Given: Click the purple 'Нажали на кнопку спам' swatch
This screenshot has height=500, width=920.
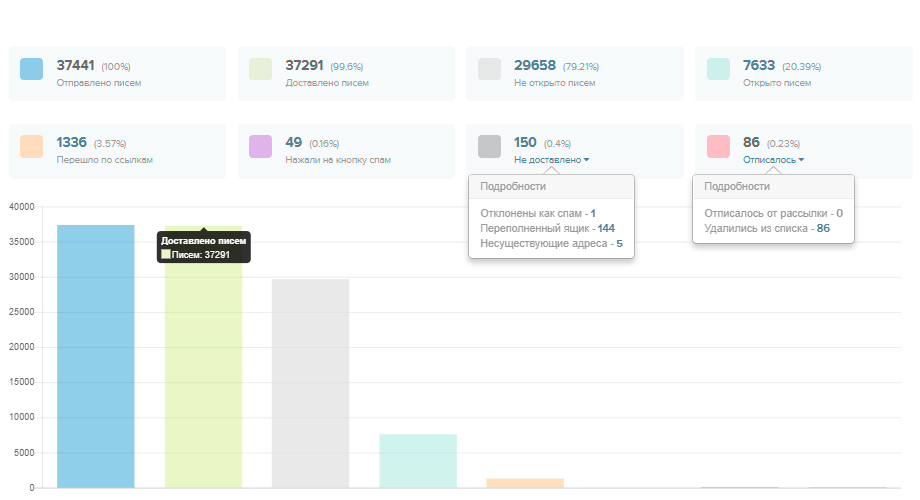Looking at the screenshot, I should click(x=260, y=147).
